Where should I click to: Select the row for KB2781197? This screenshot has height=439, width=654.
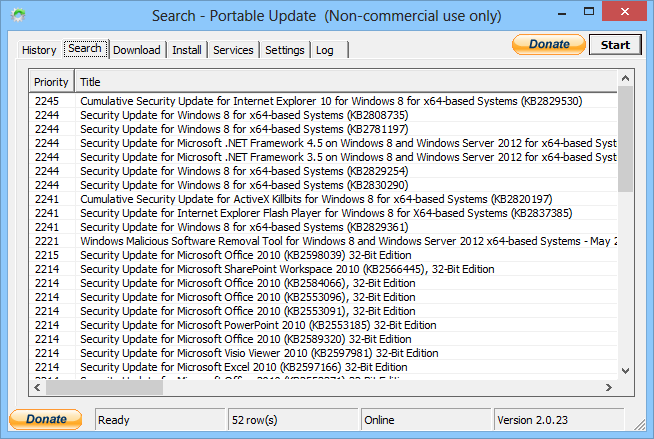[323, 129]
